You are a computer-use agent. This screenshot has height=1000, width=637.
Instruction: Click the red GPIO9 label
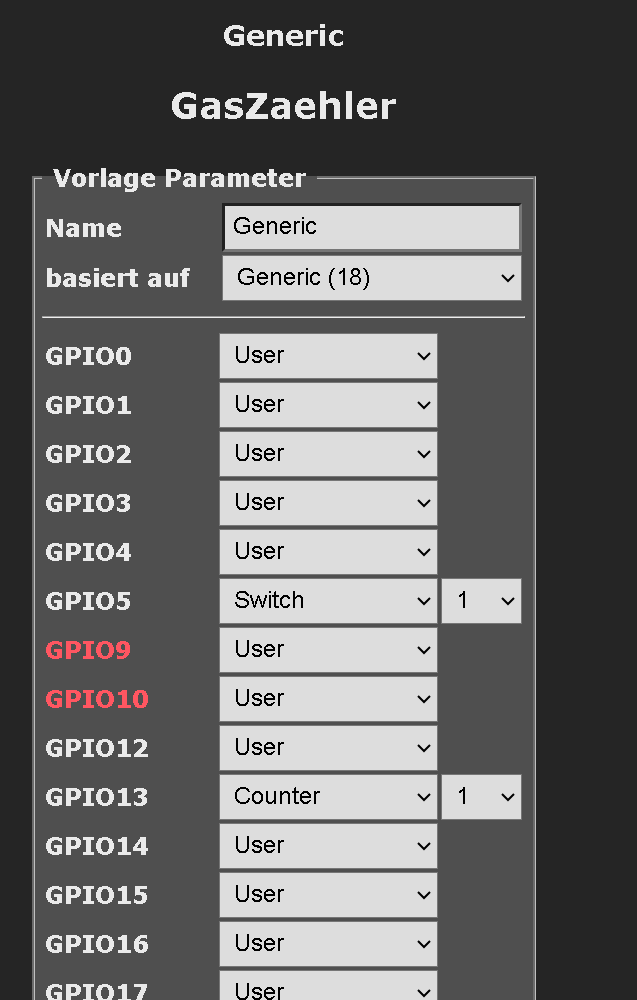click(x=88, y=651)
